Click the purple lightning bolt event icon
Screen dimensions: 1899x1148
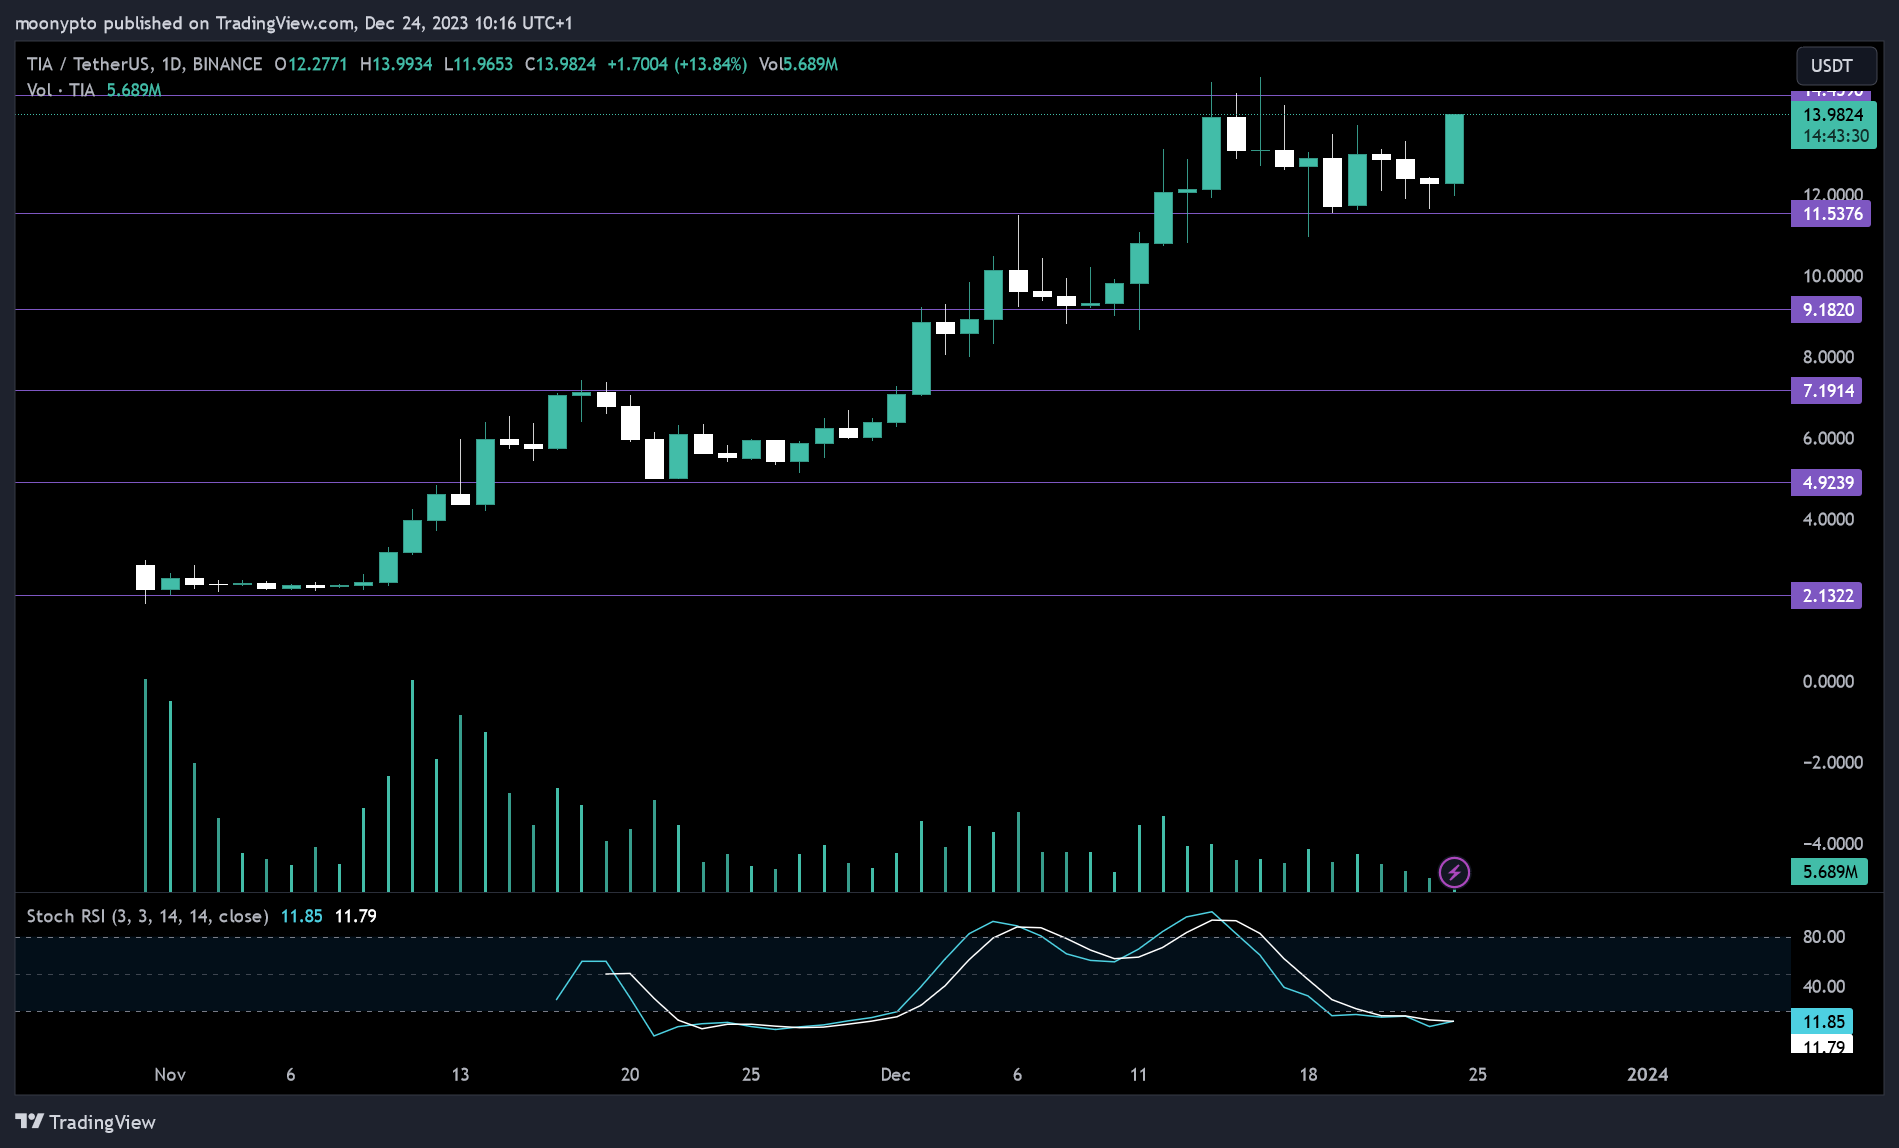pos(1454,872)
